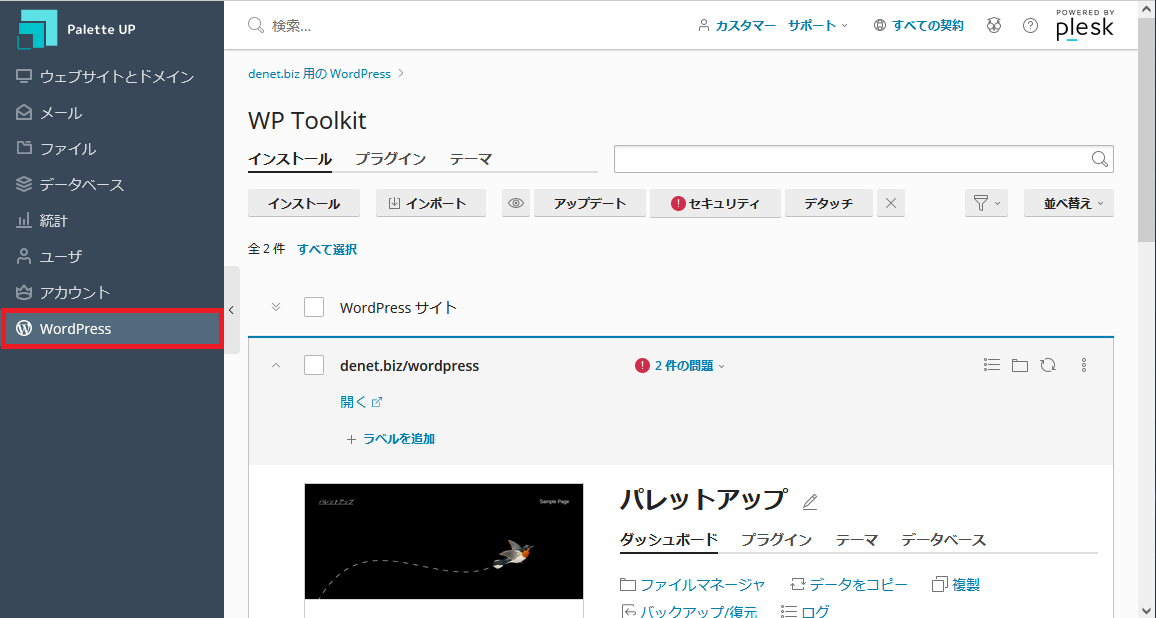The image size is (1156, 618).
Task: Expand all rows with the double chevron
Action: point(276,307)
